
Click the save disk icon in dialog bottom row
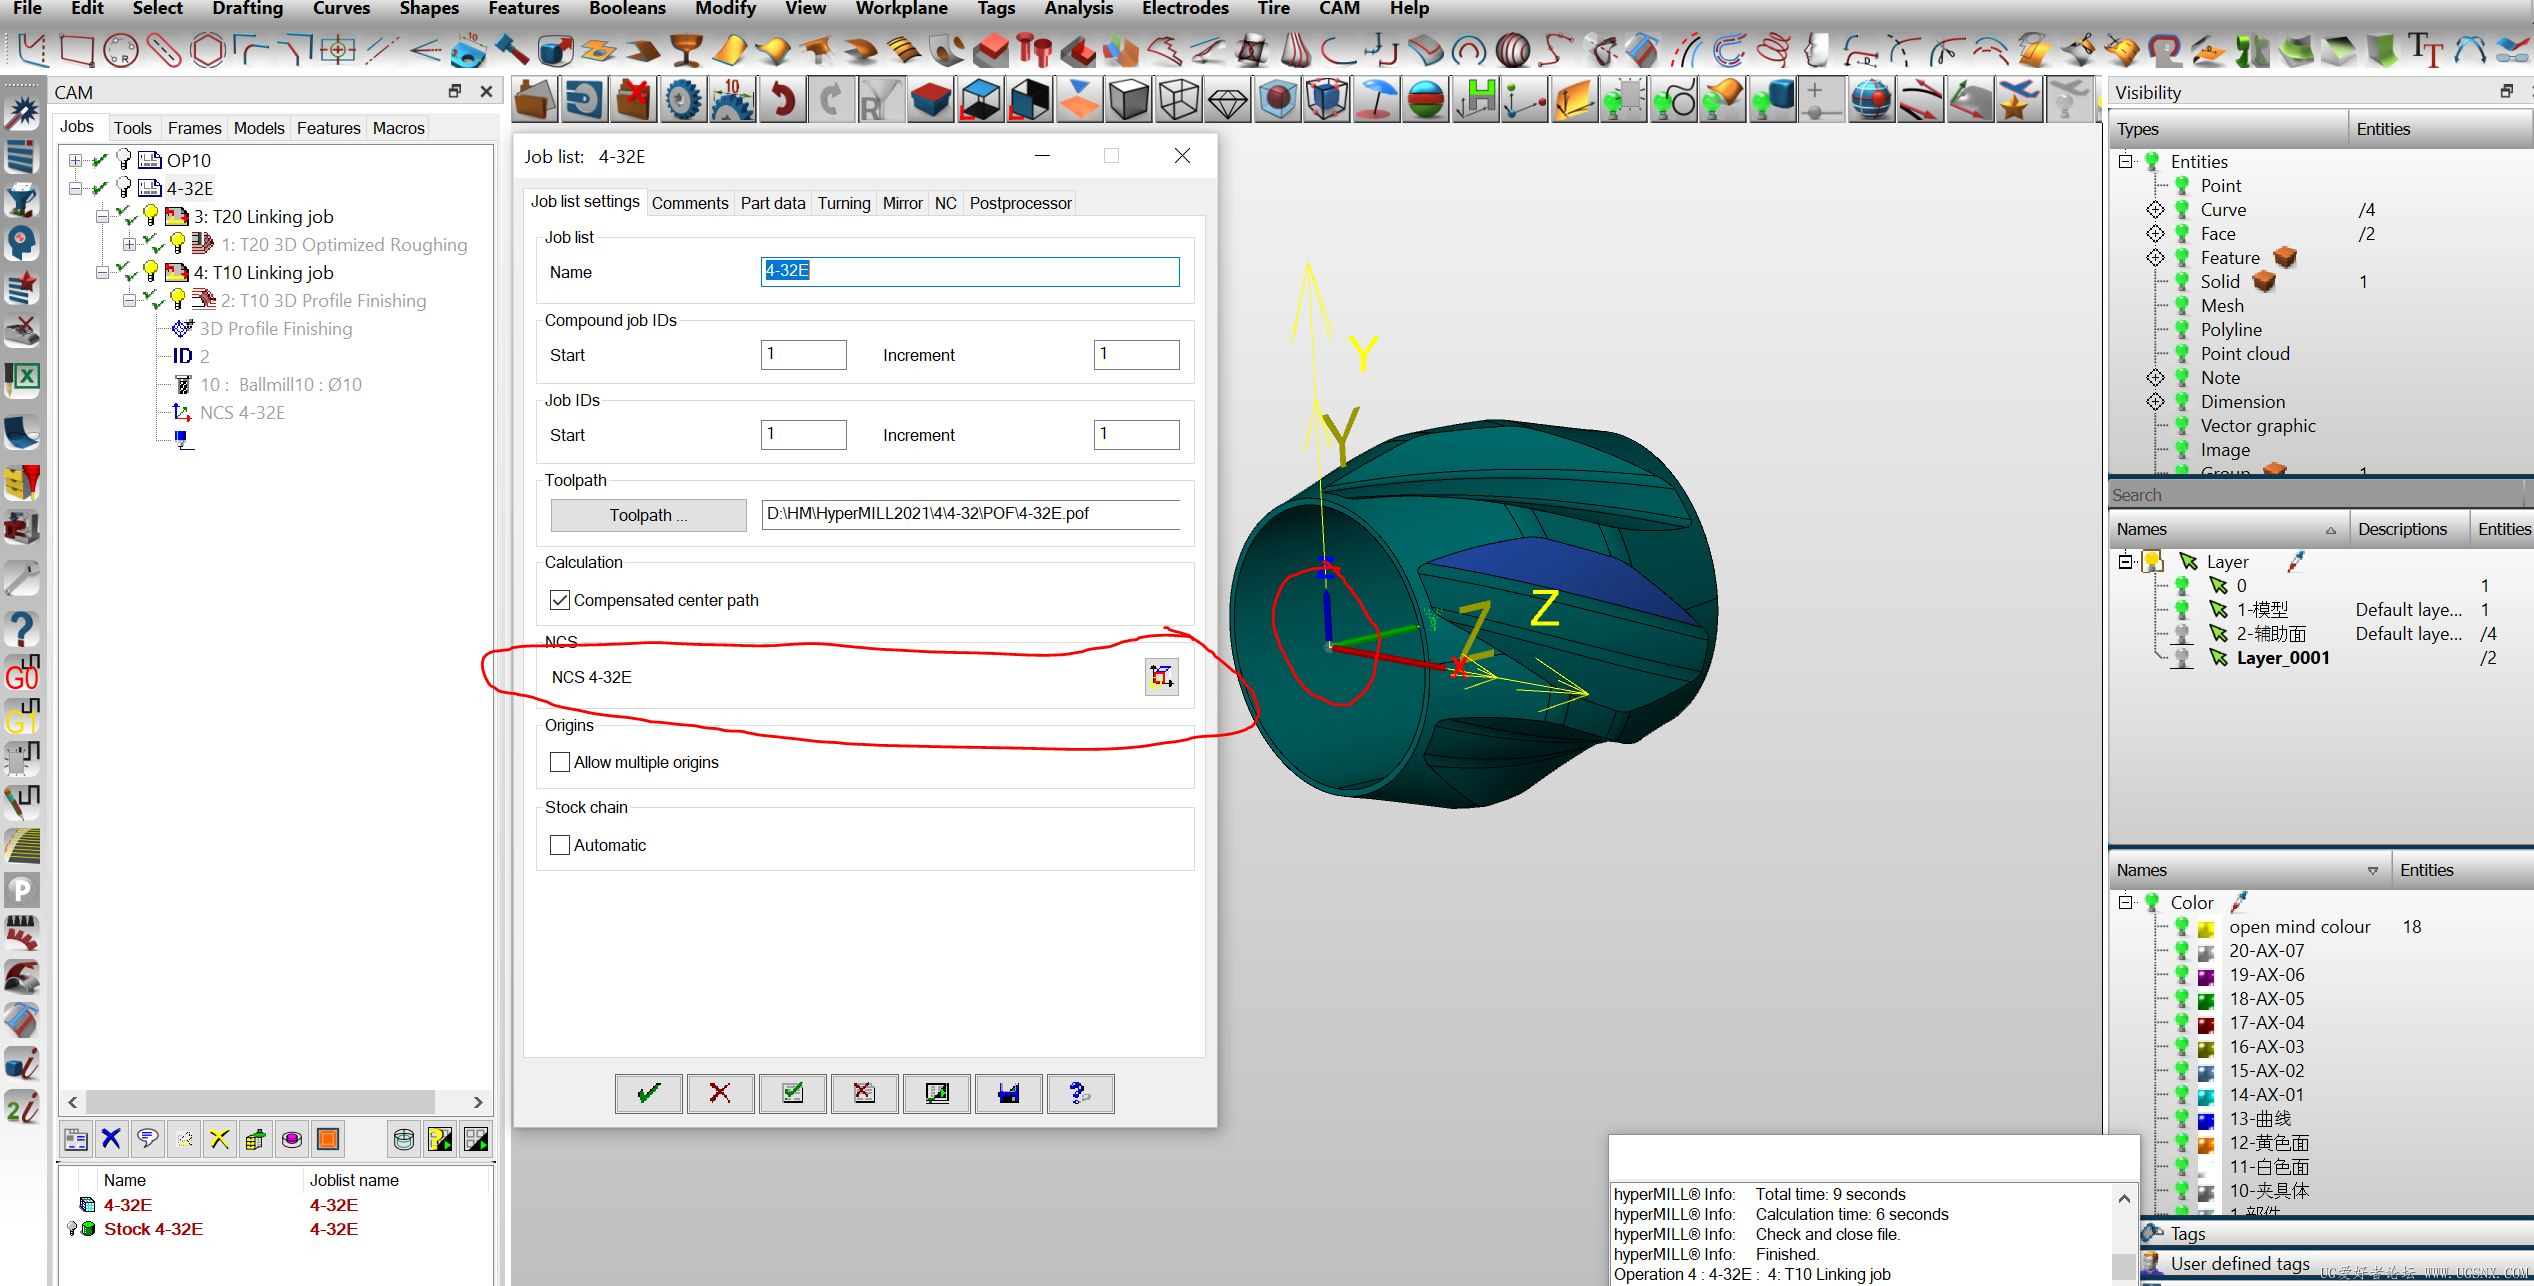click(1008, 1093)
